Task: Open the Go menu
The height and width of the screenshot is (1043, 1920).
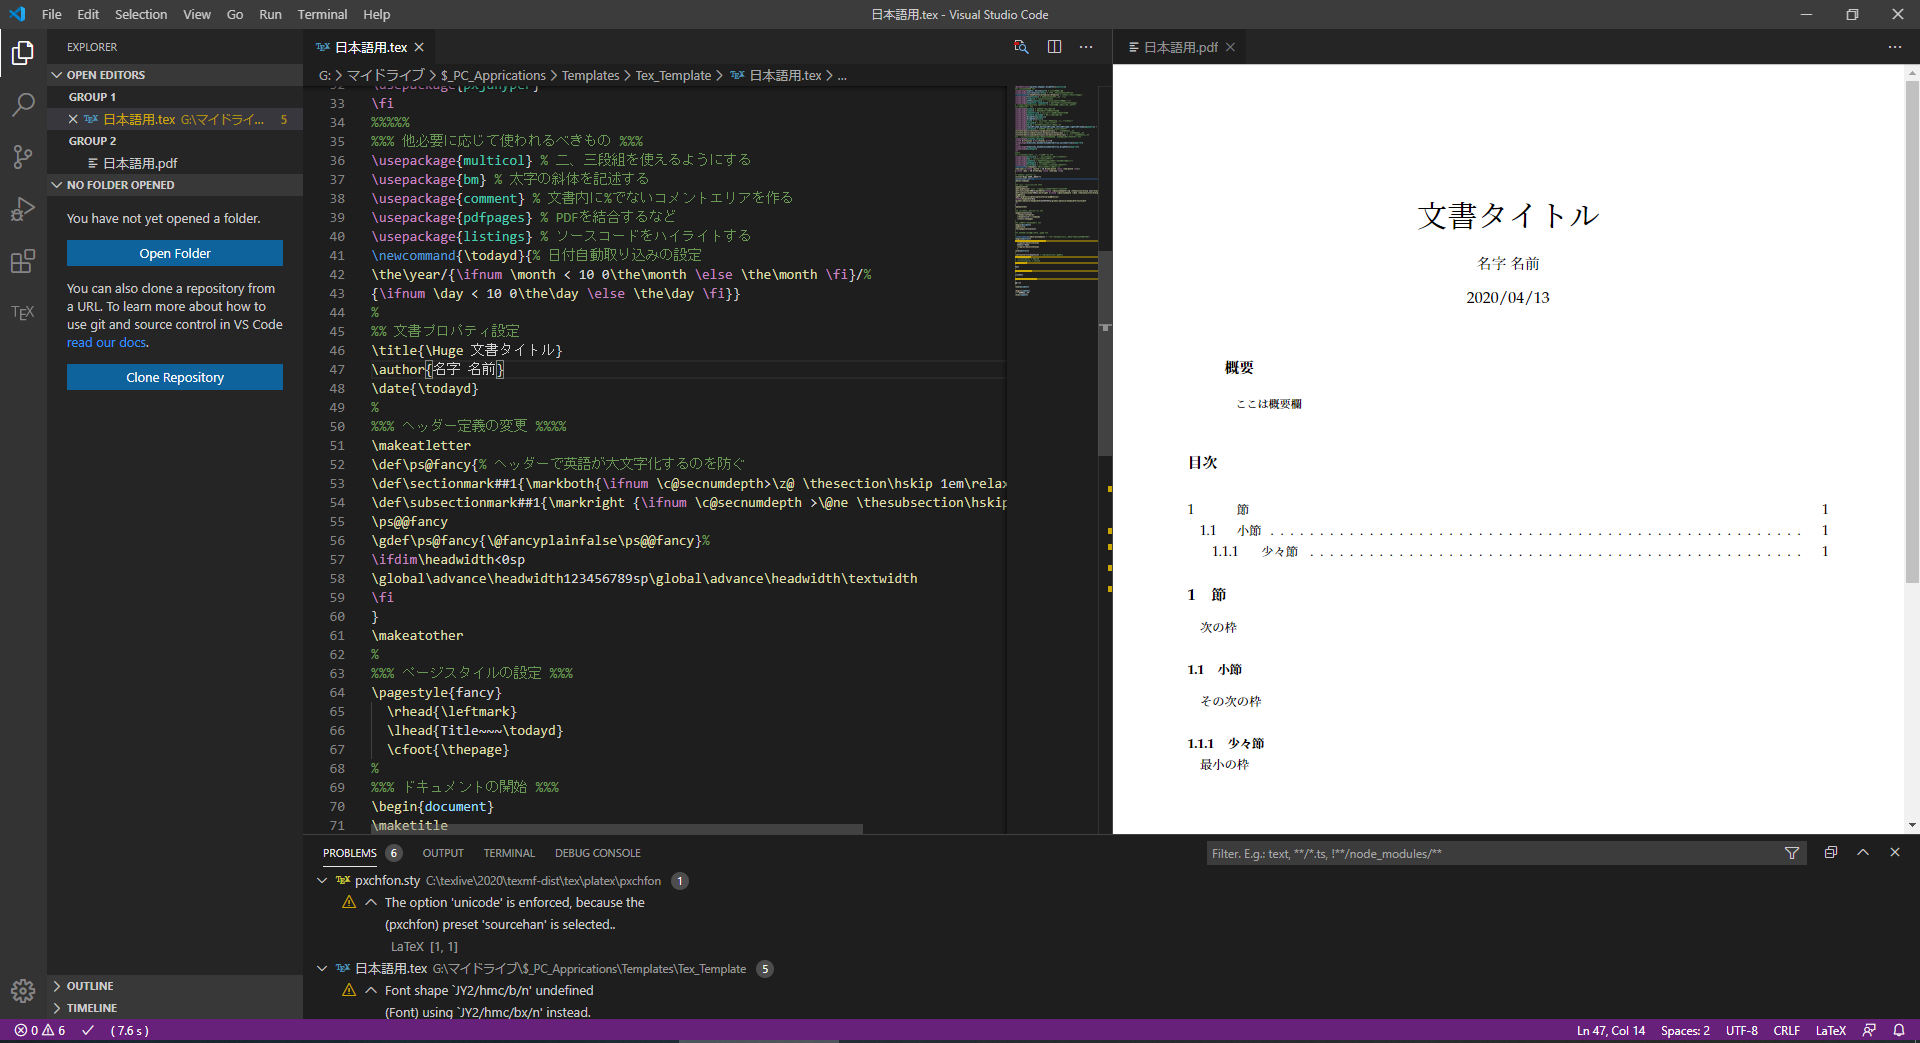Action: 235,14
